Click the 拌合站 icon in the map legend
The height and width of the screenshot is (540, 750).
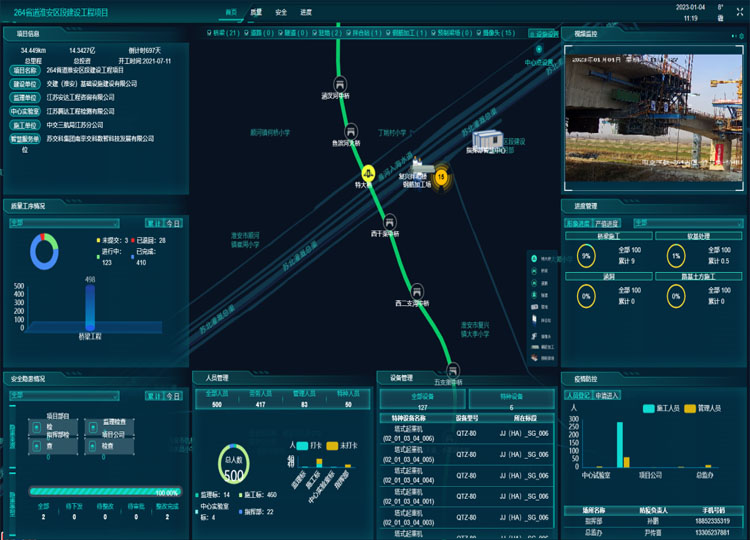coord(534,320)
